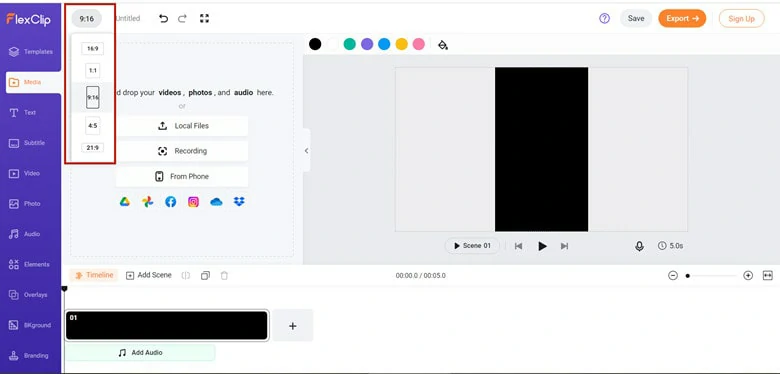The image size is (780, 374).
Task: Import from OneDrive cloud icon
Action: tap(216, 201)
